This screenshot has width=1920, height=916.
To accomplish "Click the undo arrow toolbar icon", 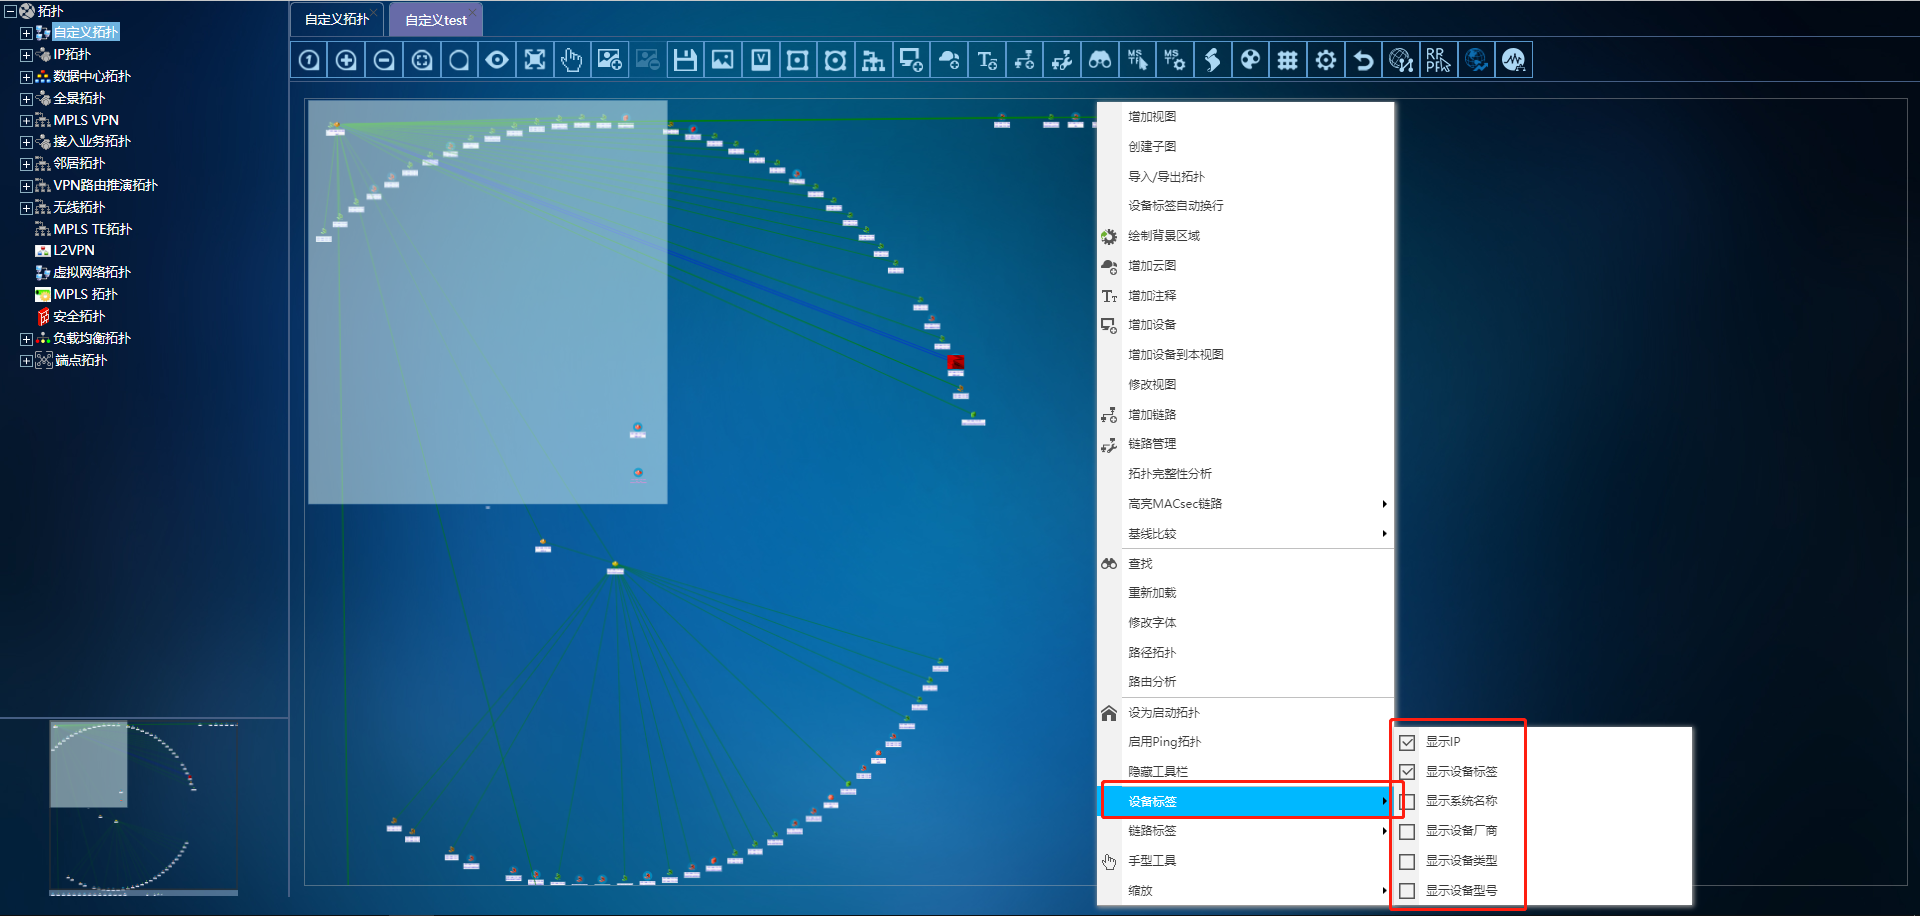I will tap(1363, 60).
